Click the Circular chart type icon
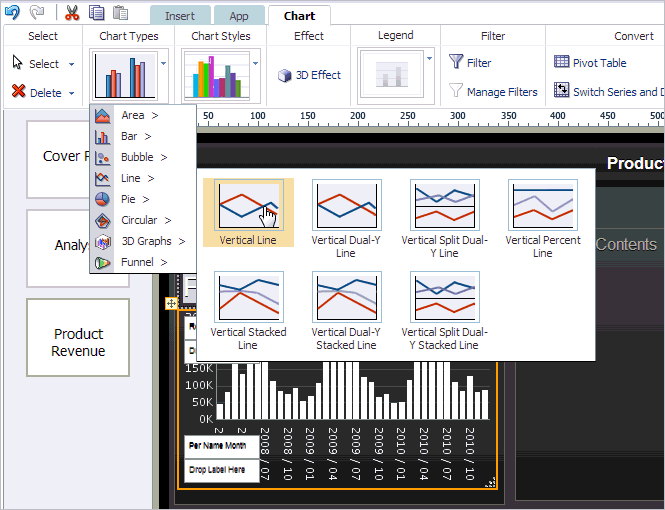 click(102, 220)
